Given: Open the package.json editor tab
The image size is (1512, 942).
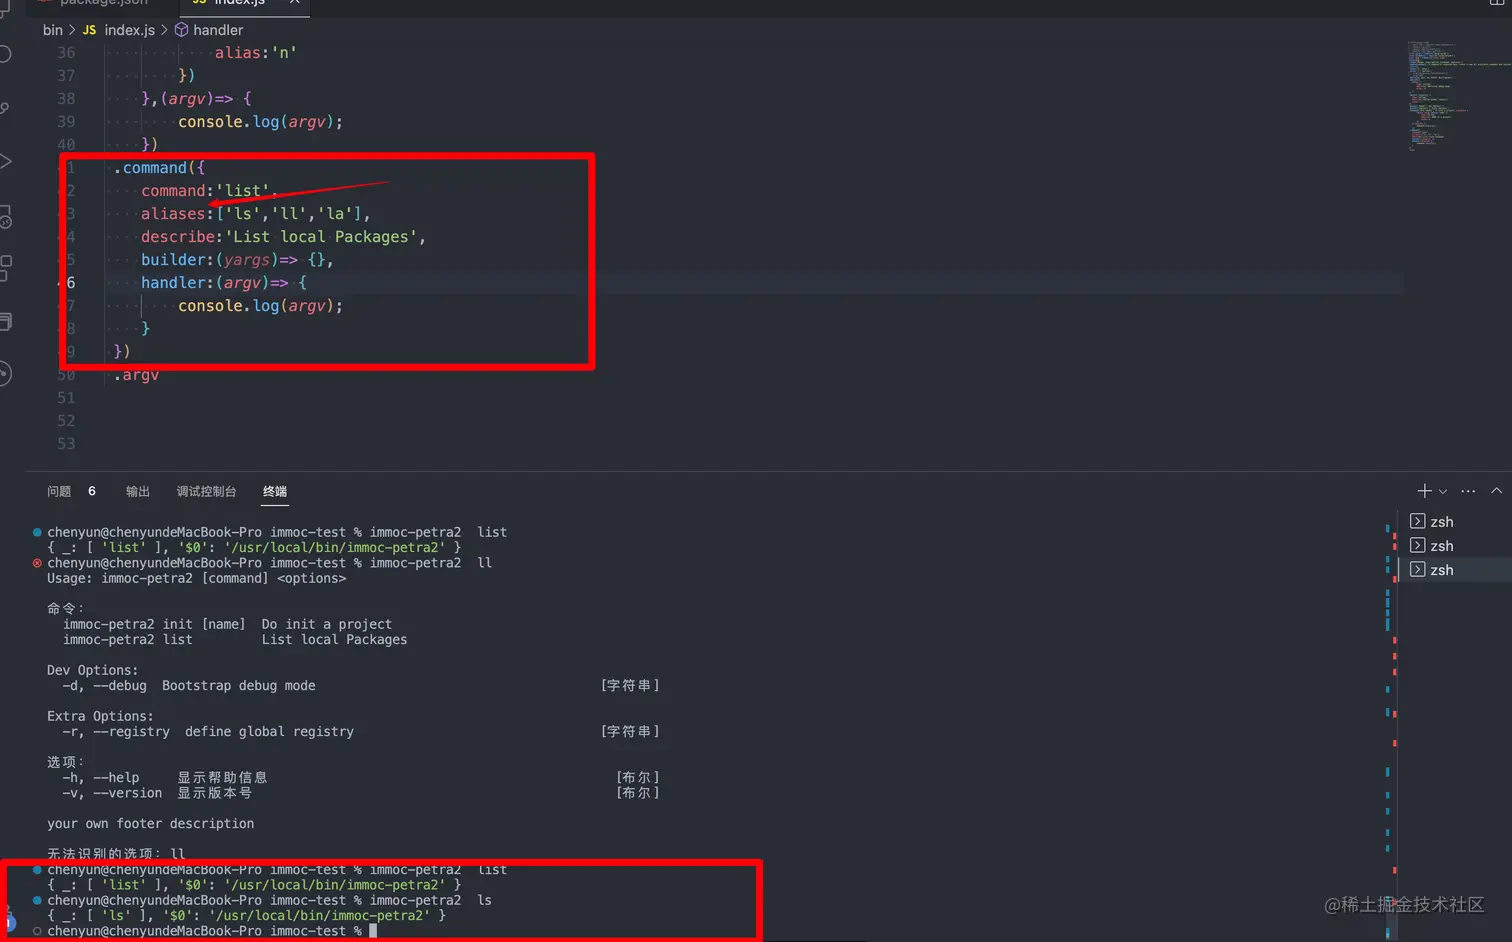Looking at the screenshot, I should click(x=102, y=4).
